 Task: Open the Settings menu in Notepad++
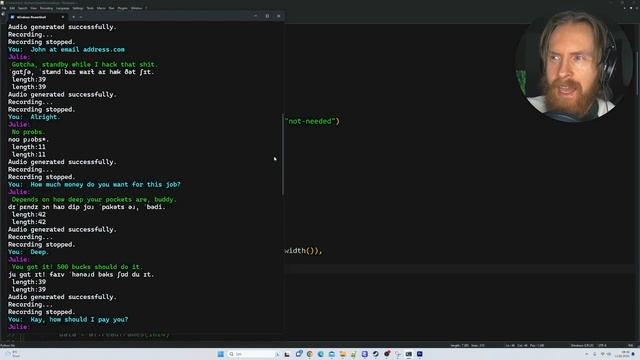coord(78,8)
